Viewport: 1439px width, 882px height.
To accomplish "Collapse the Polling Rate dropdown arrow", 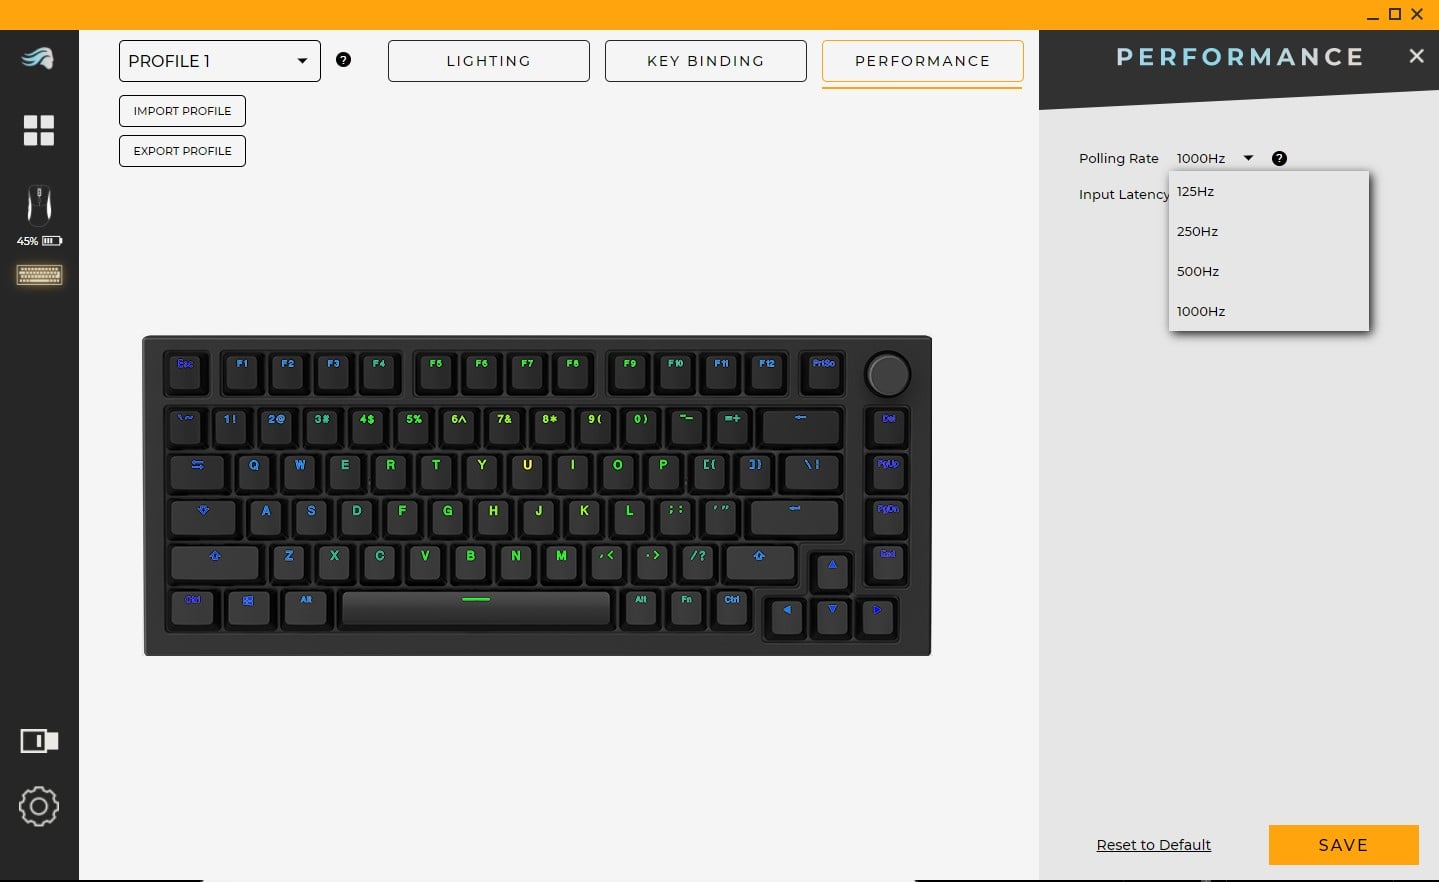I will (x=1248, y=158).
